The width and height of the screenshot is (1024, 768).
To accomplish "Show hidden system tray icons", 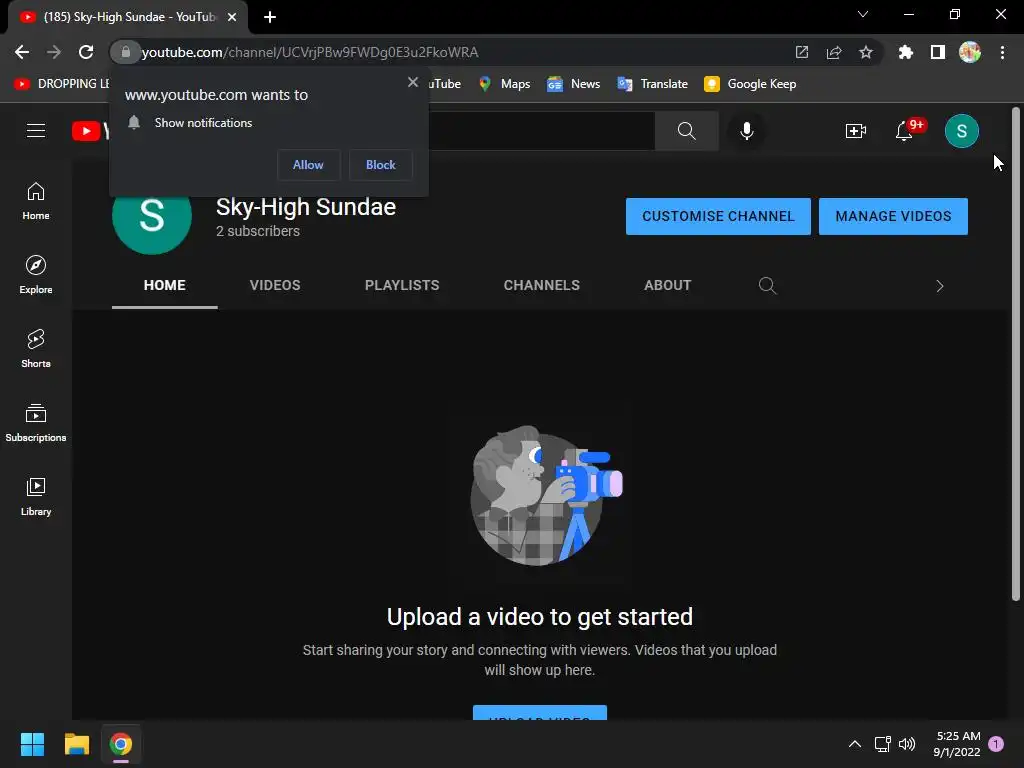I will (854, 744).
